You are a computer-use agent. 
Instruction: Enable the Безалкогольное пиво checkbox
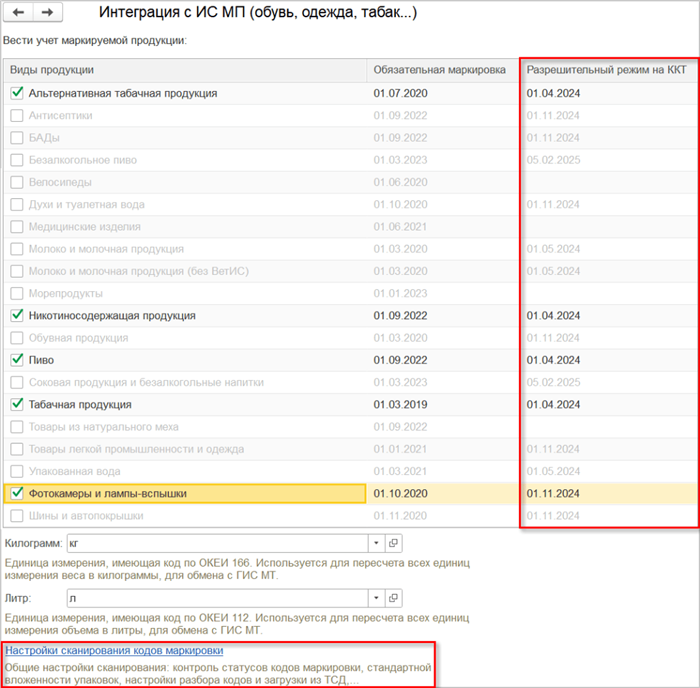tap(17, 160)
